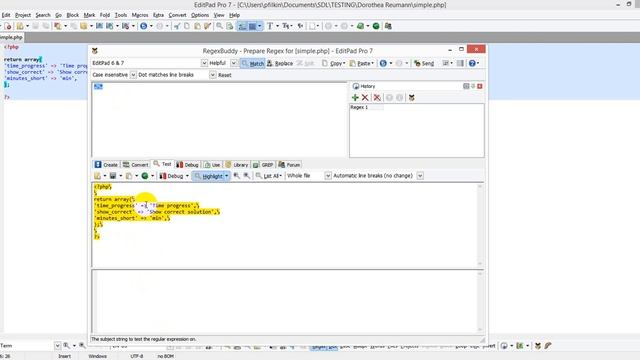Open the RegexBuddy help icon

pos(472,63)
